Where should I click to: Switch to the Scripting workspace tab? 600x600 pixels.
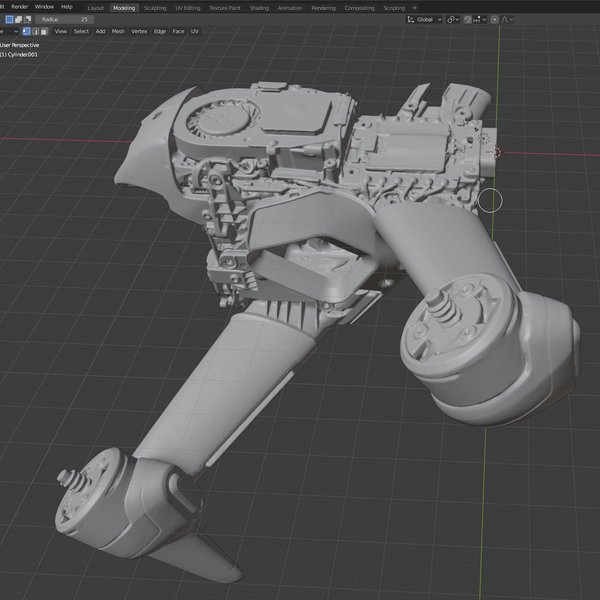[x=394, y=8]
